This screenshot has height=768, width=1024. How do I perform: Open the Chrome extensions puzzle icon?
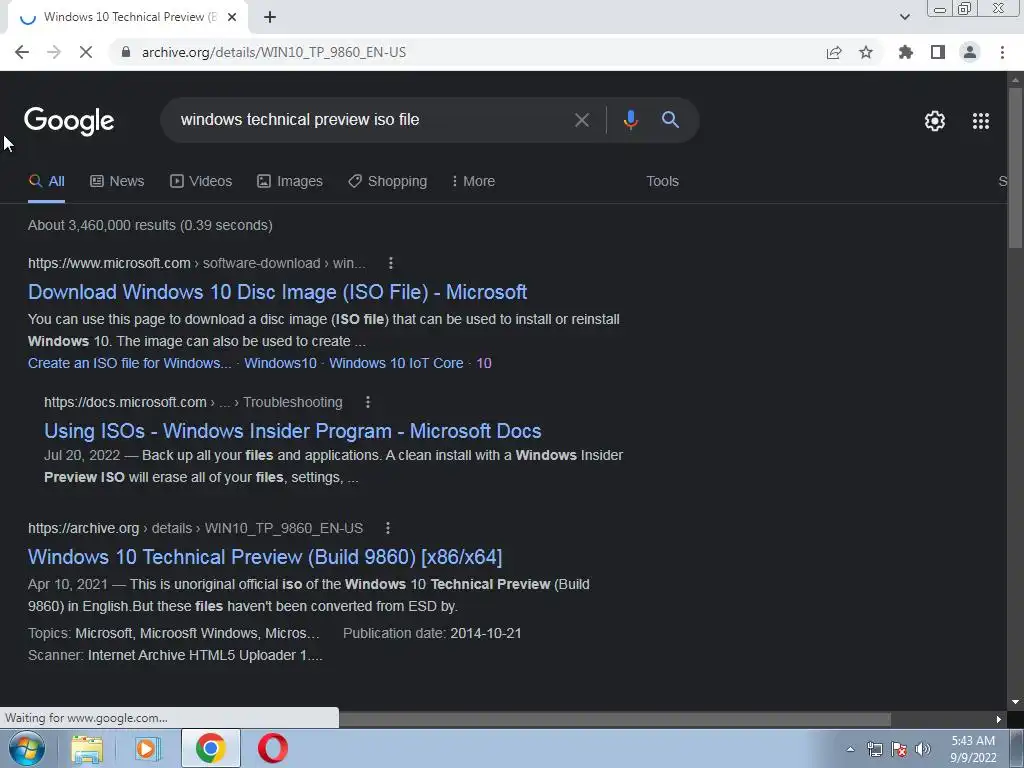(906, 52)
